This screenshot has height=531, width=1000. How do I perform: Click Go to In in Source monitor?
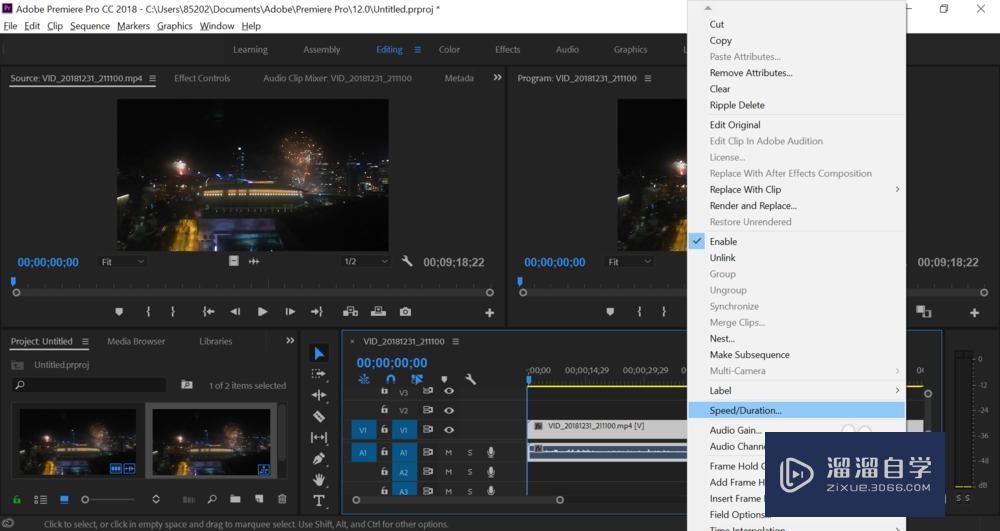point(209,312)
